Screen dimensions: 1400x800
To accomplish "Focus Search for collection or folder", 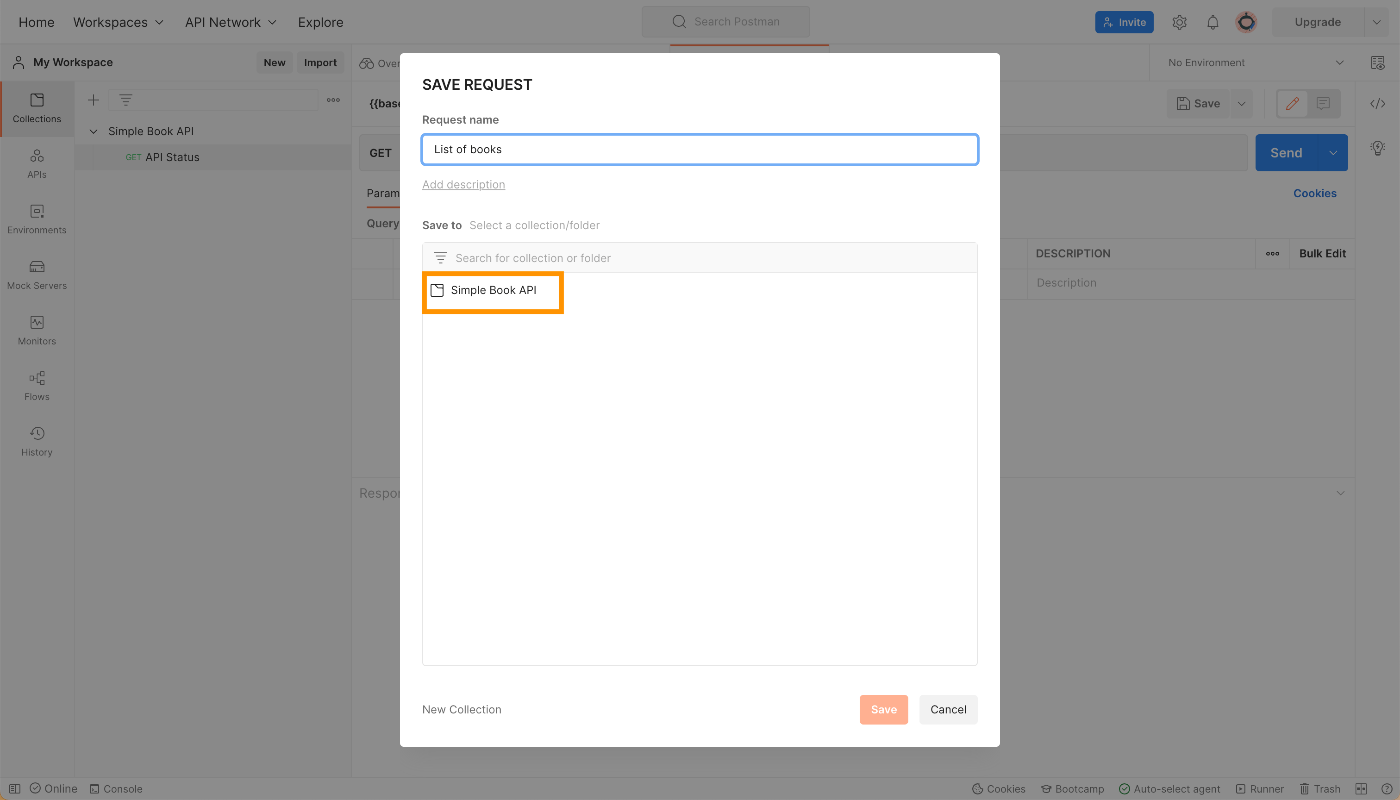I will 700,258.
